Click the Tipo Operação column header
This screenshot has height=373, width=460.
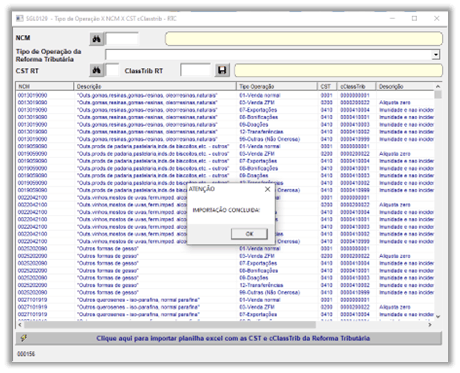(277, 86)
